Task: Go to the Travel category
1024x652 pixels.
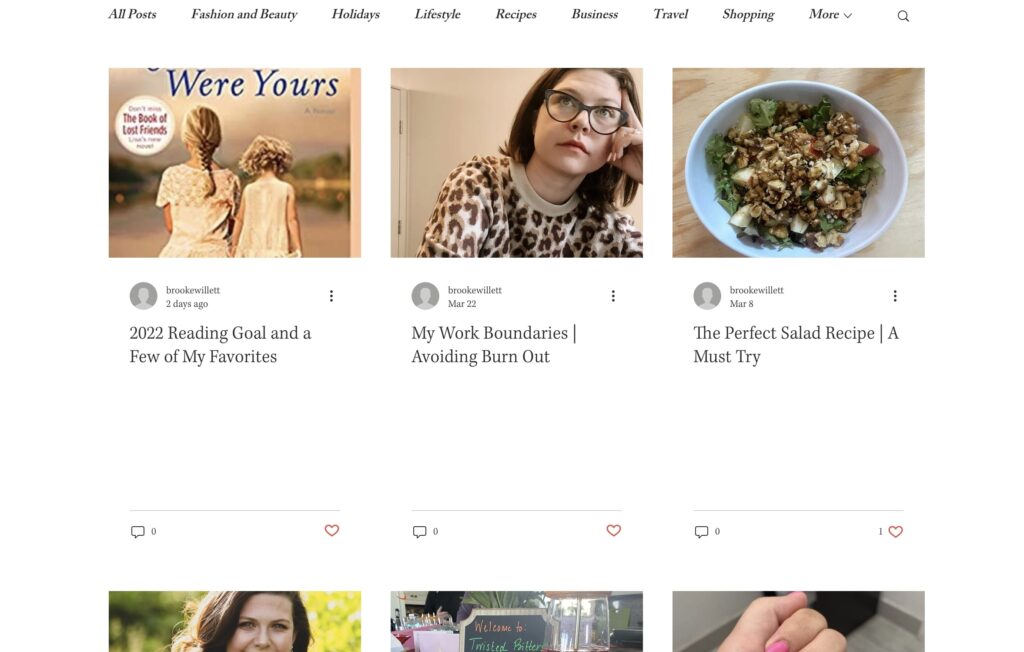Action: tap(670, 15)
